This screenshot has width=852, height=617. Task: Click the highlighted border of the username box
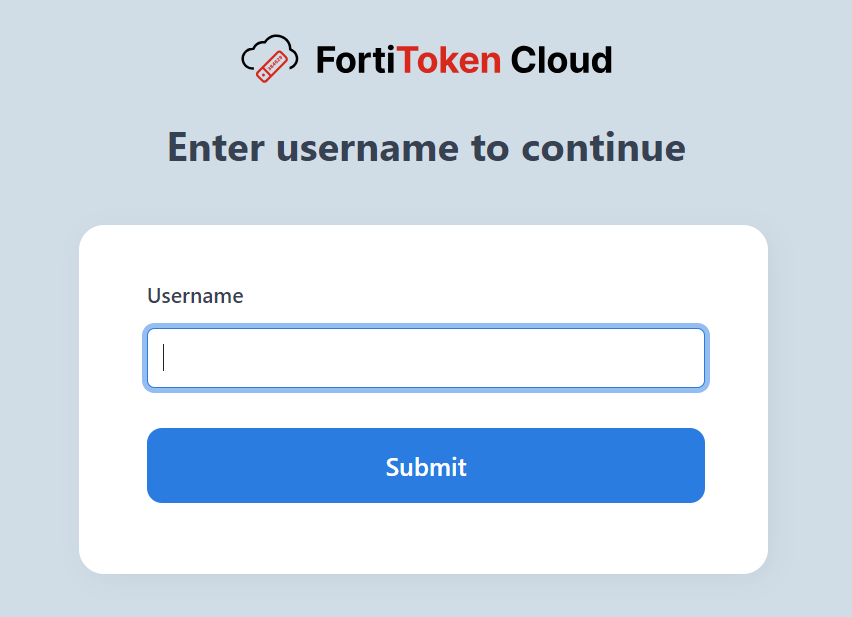[426, 331]
